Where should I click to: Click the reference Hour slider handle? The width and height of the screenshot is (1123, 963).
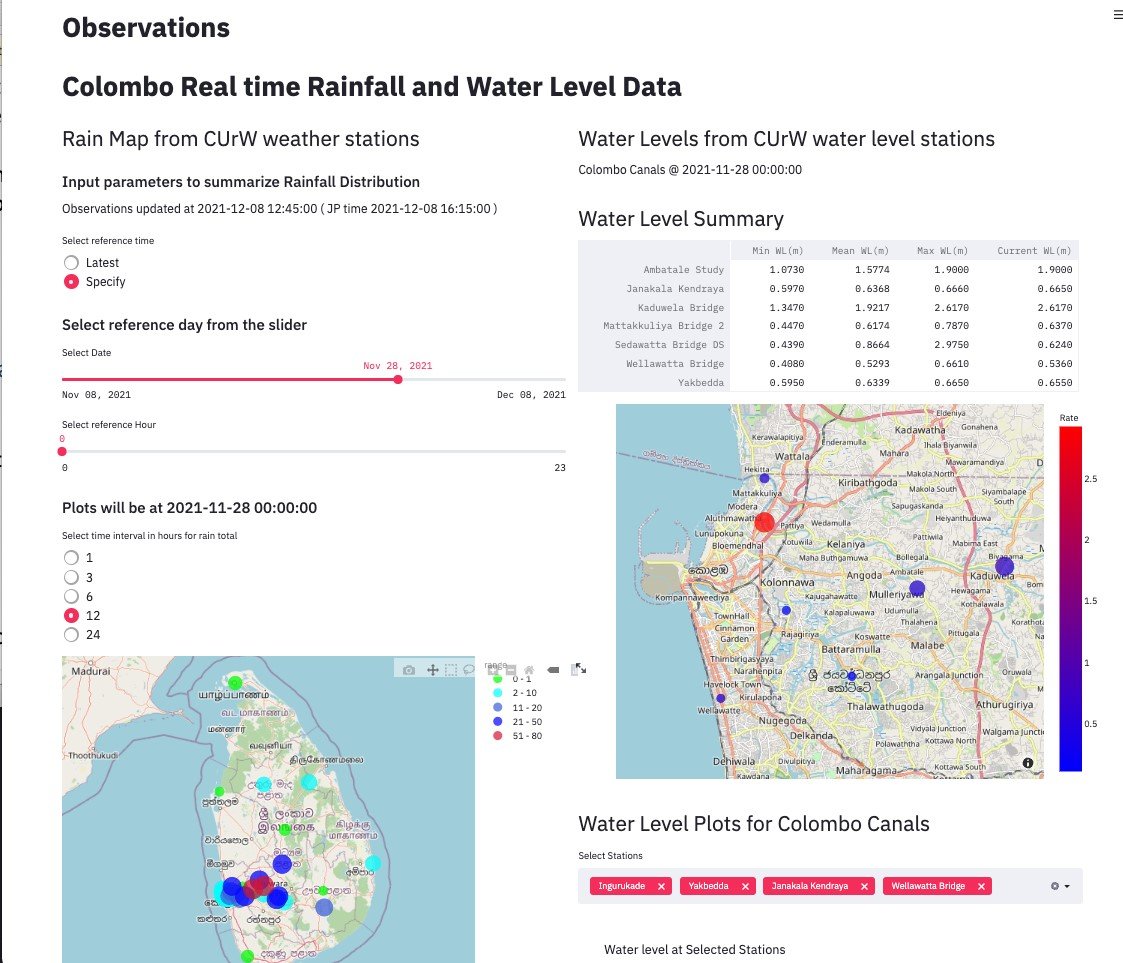62,451
